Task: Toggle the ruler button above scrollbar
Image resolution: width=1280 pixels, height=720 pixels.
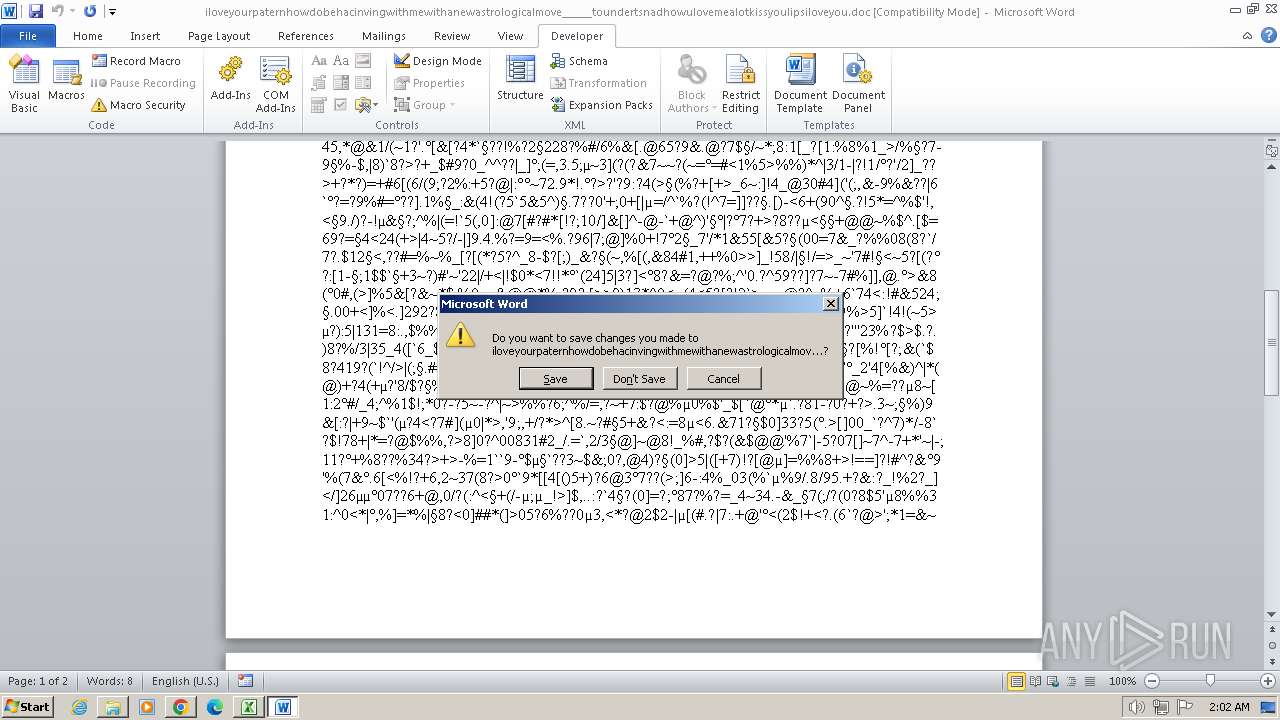Action: coord(1272,151)
